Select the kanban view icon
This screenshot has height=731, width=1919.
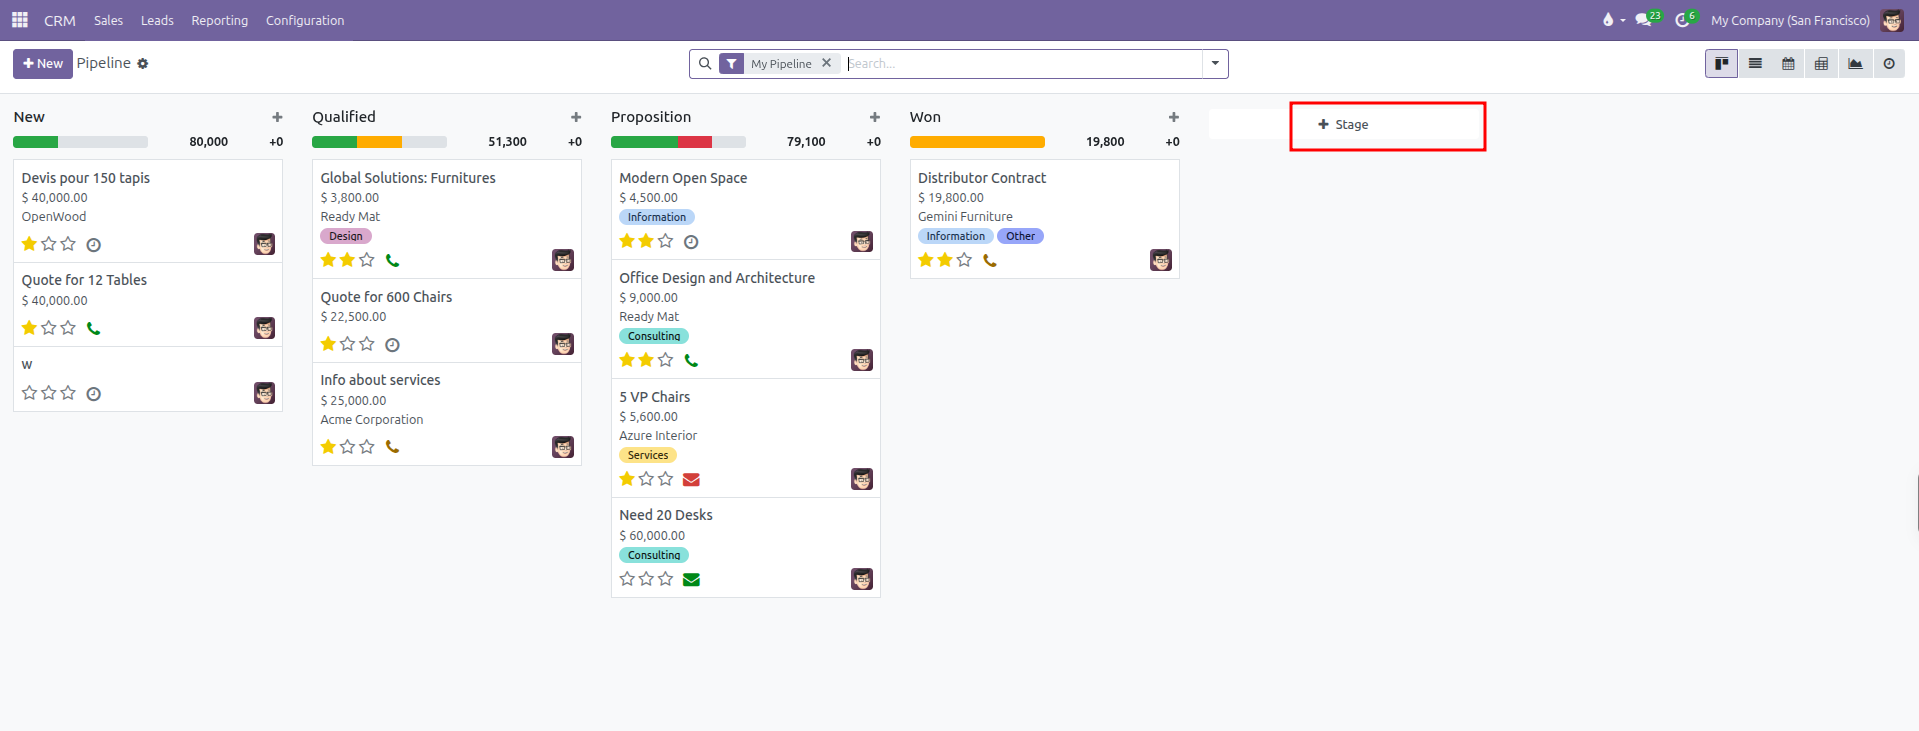[x=1721, y=64]
